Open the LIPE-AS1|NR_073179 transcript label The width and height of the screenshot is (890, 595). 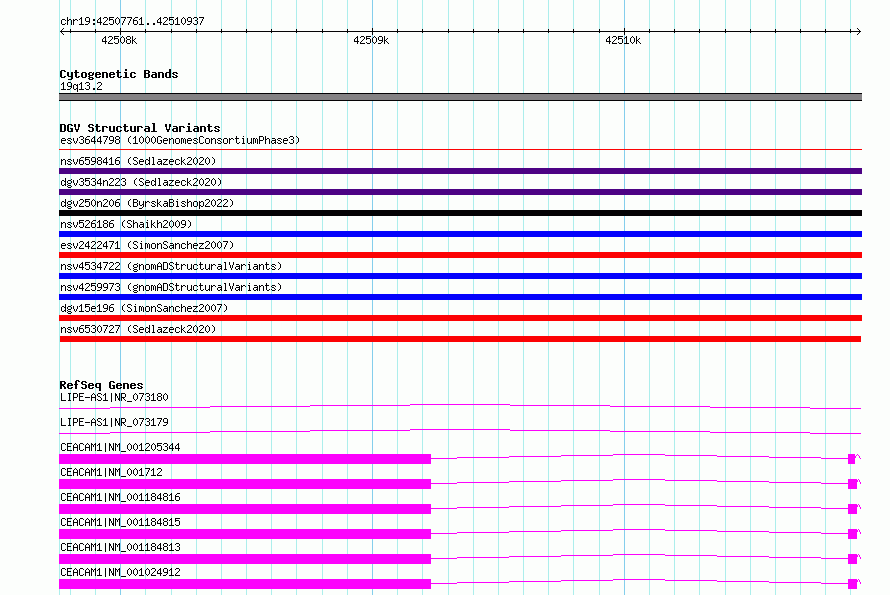point(114,422)
